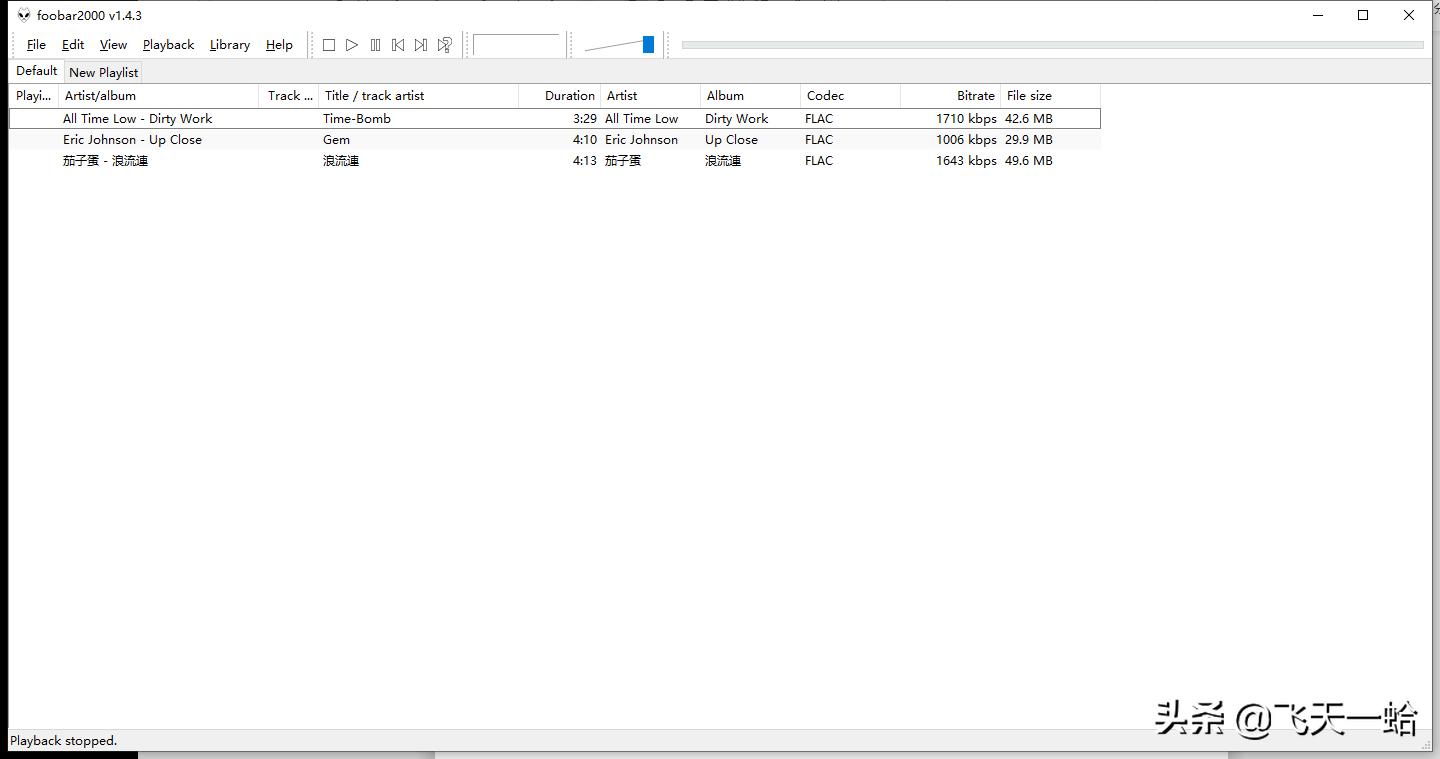Click the 浪流連 title in the title column
The height and width of the screenshot is (759, 1440).
pos(341,161)
